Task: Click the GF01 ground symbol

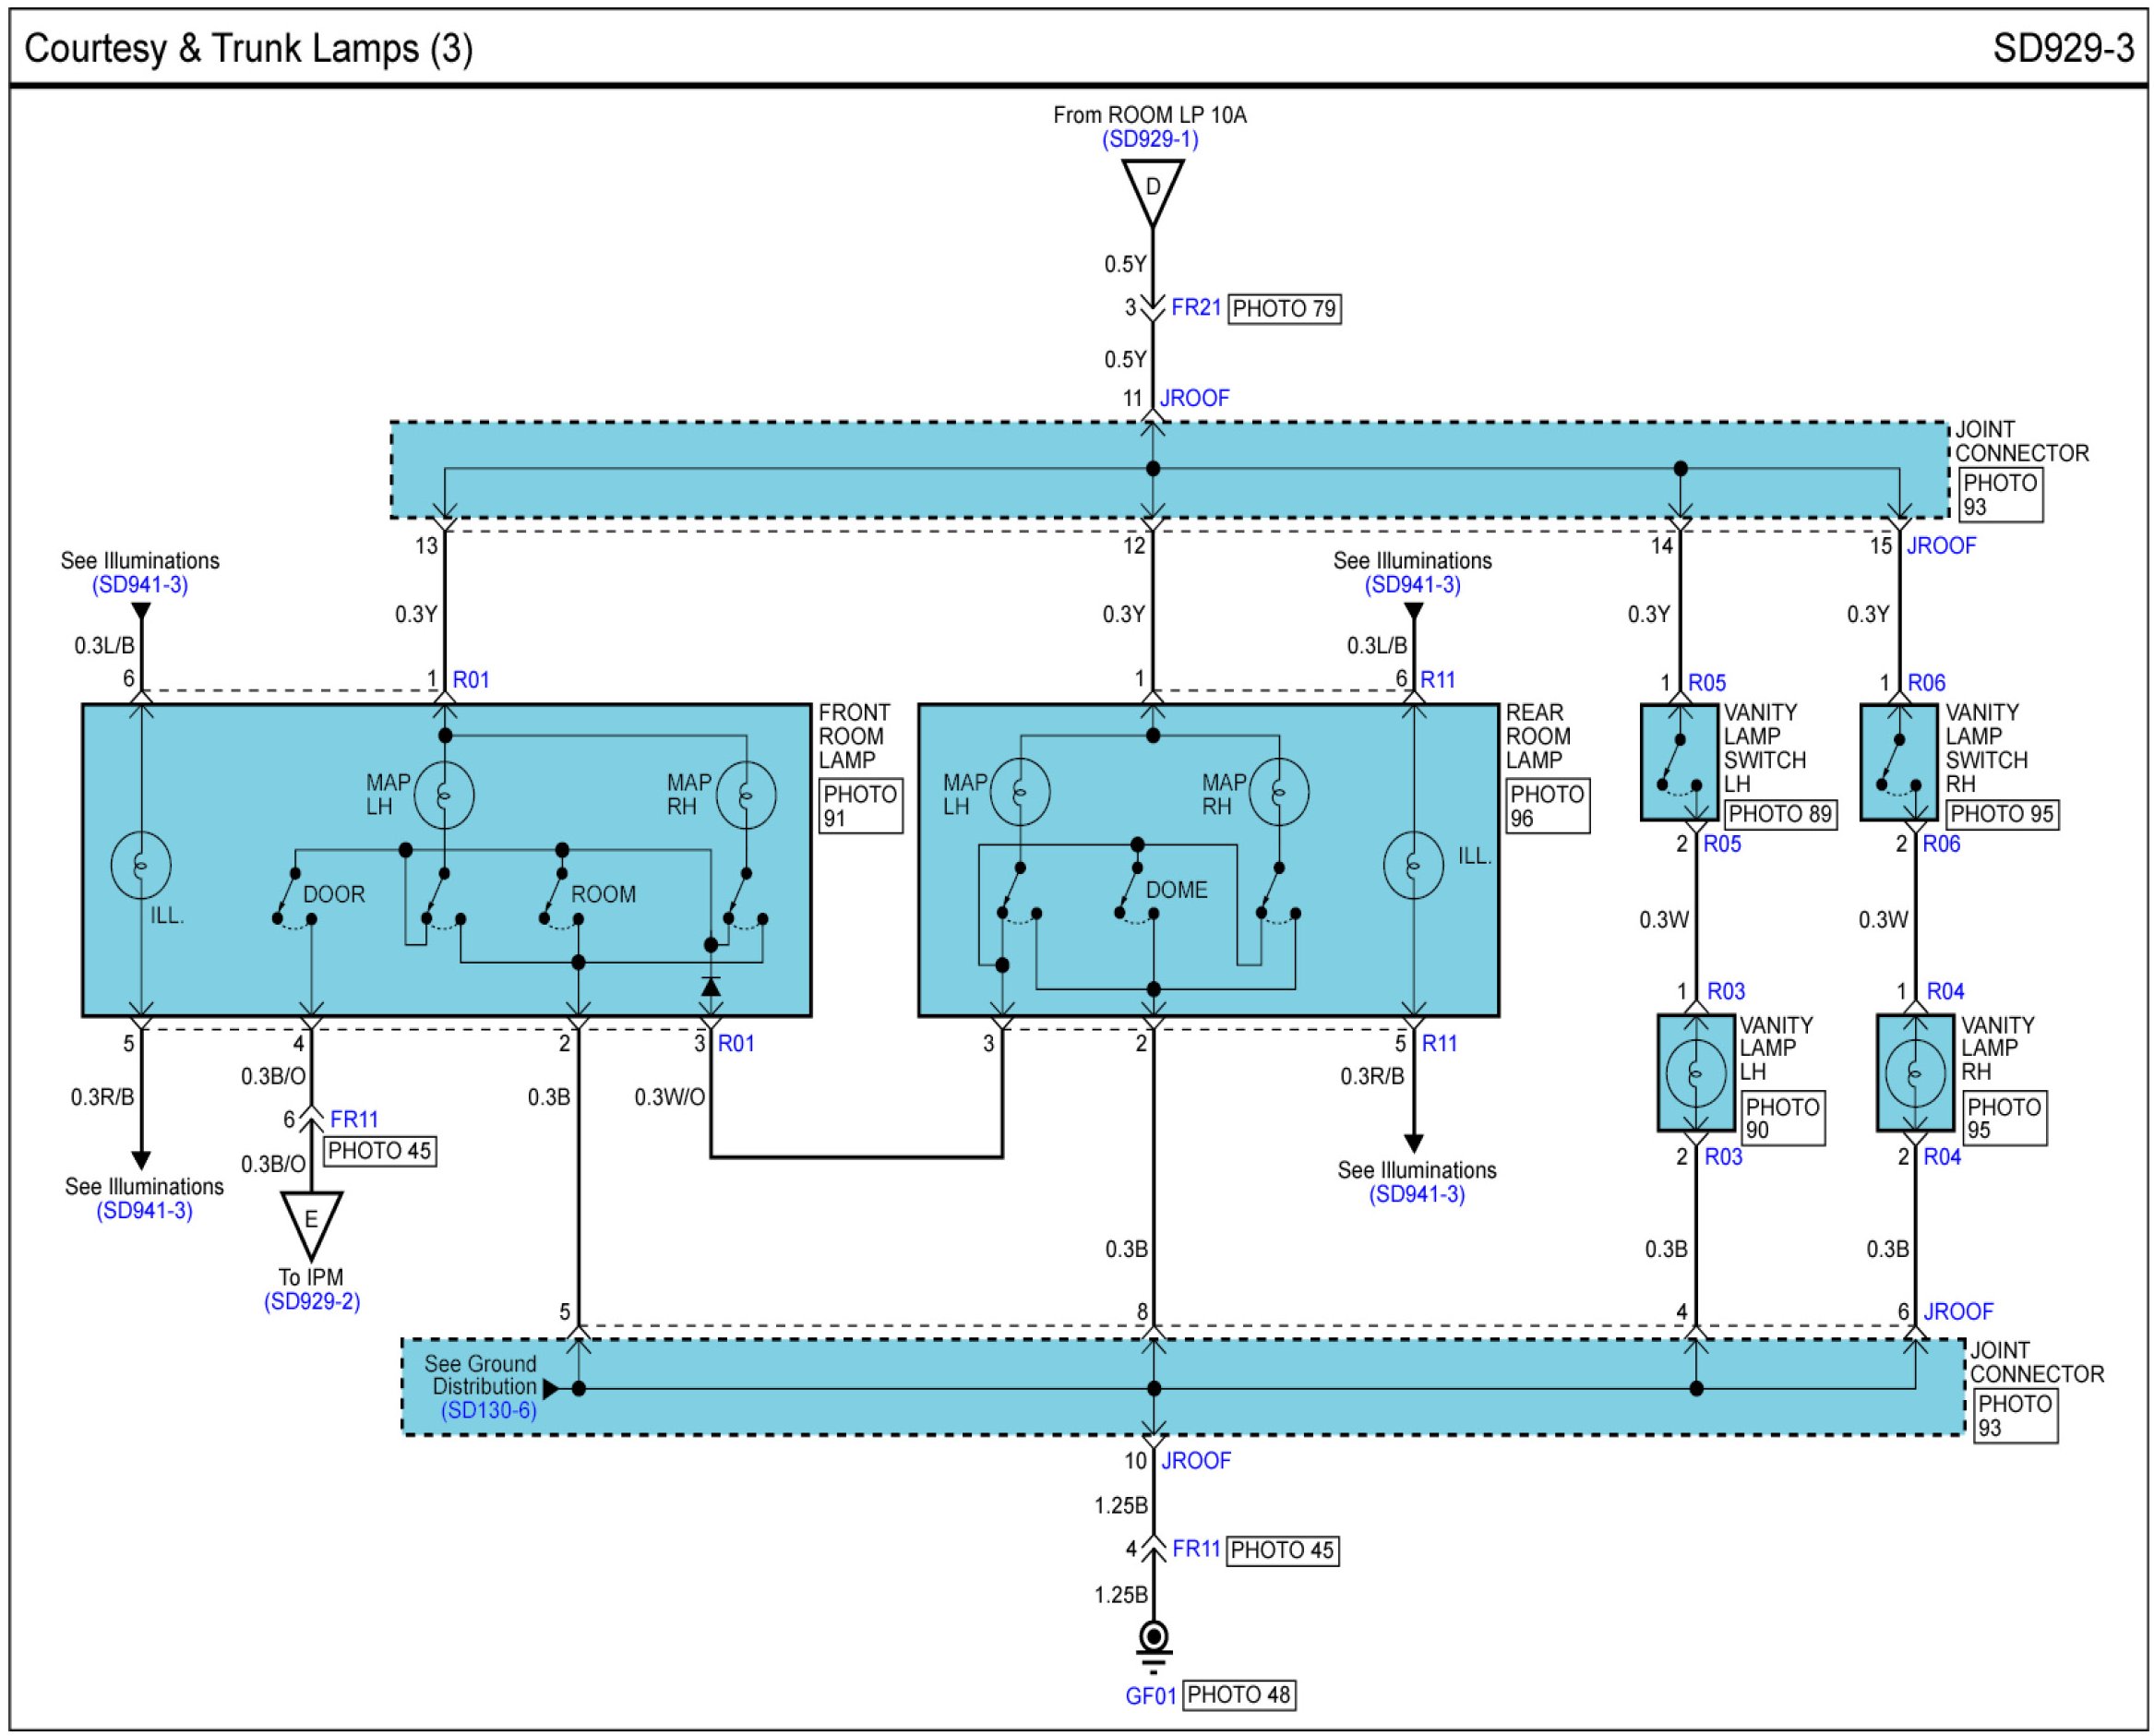Action: pyautogui.click(x=1153, y=1638)
